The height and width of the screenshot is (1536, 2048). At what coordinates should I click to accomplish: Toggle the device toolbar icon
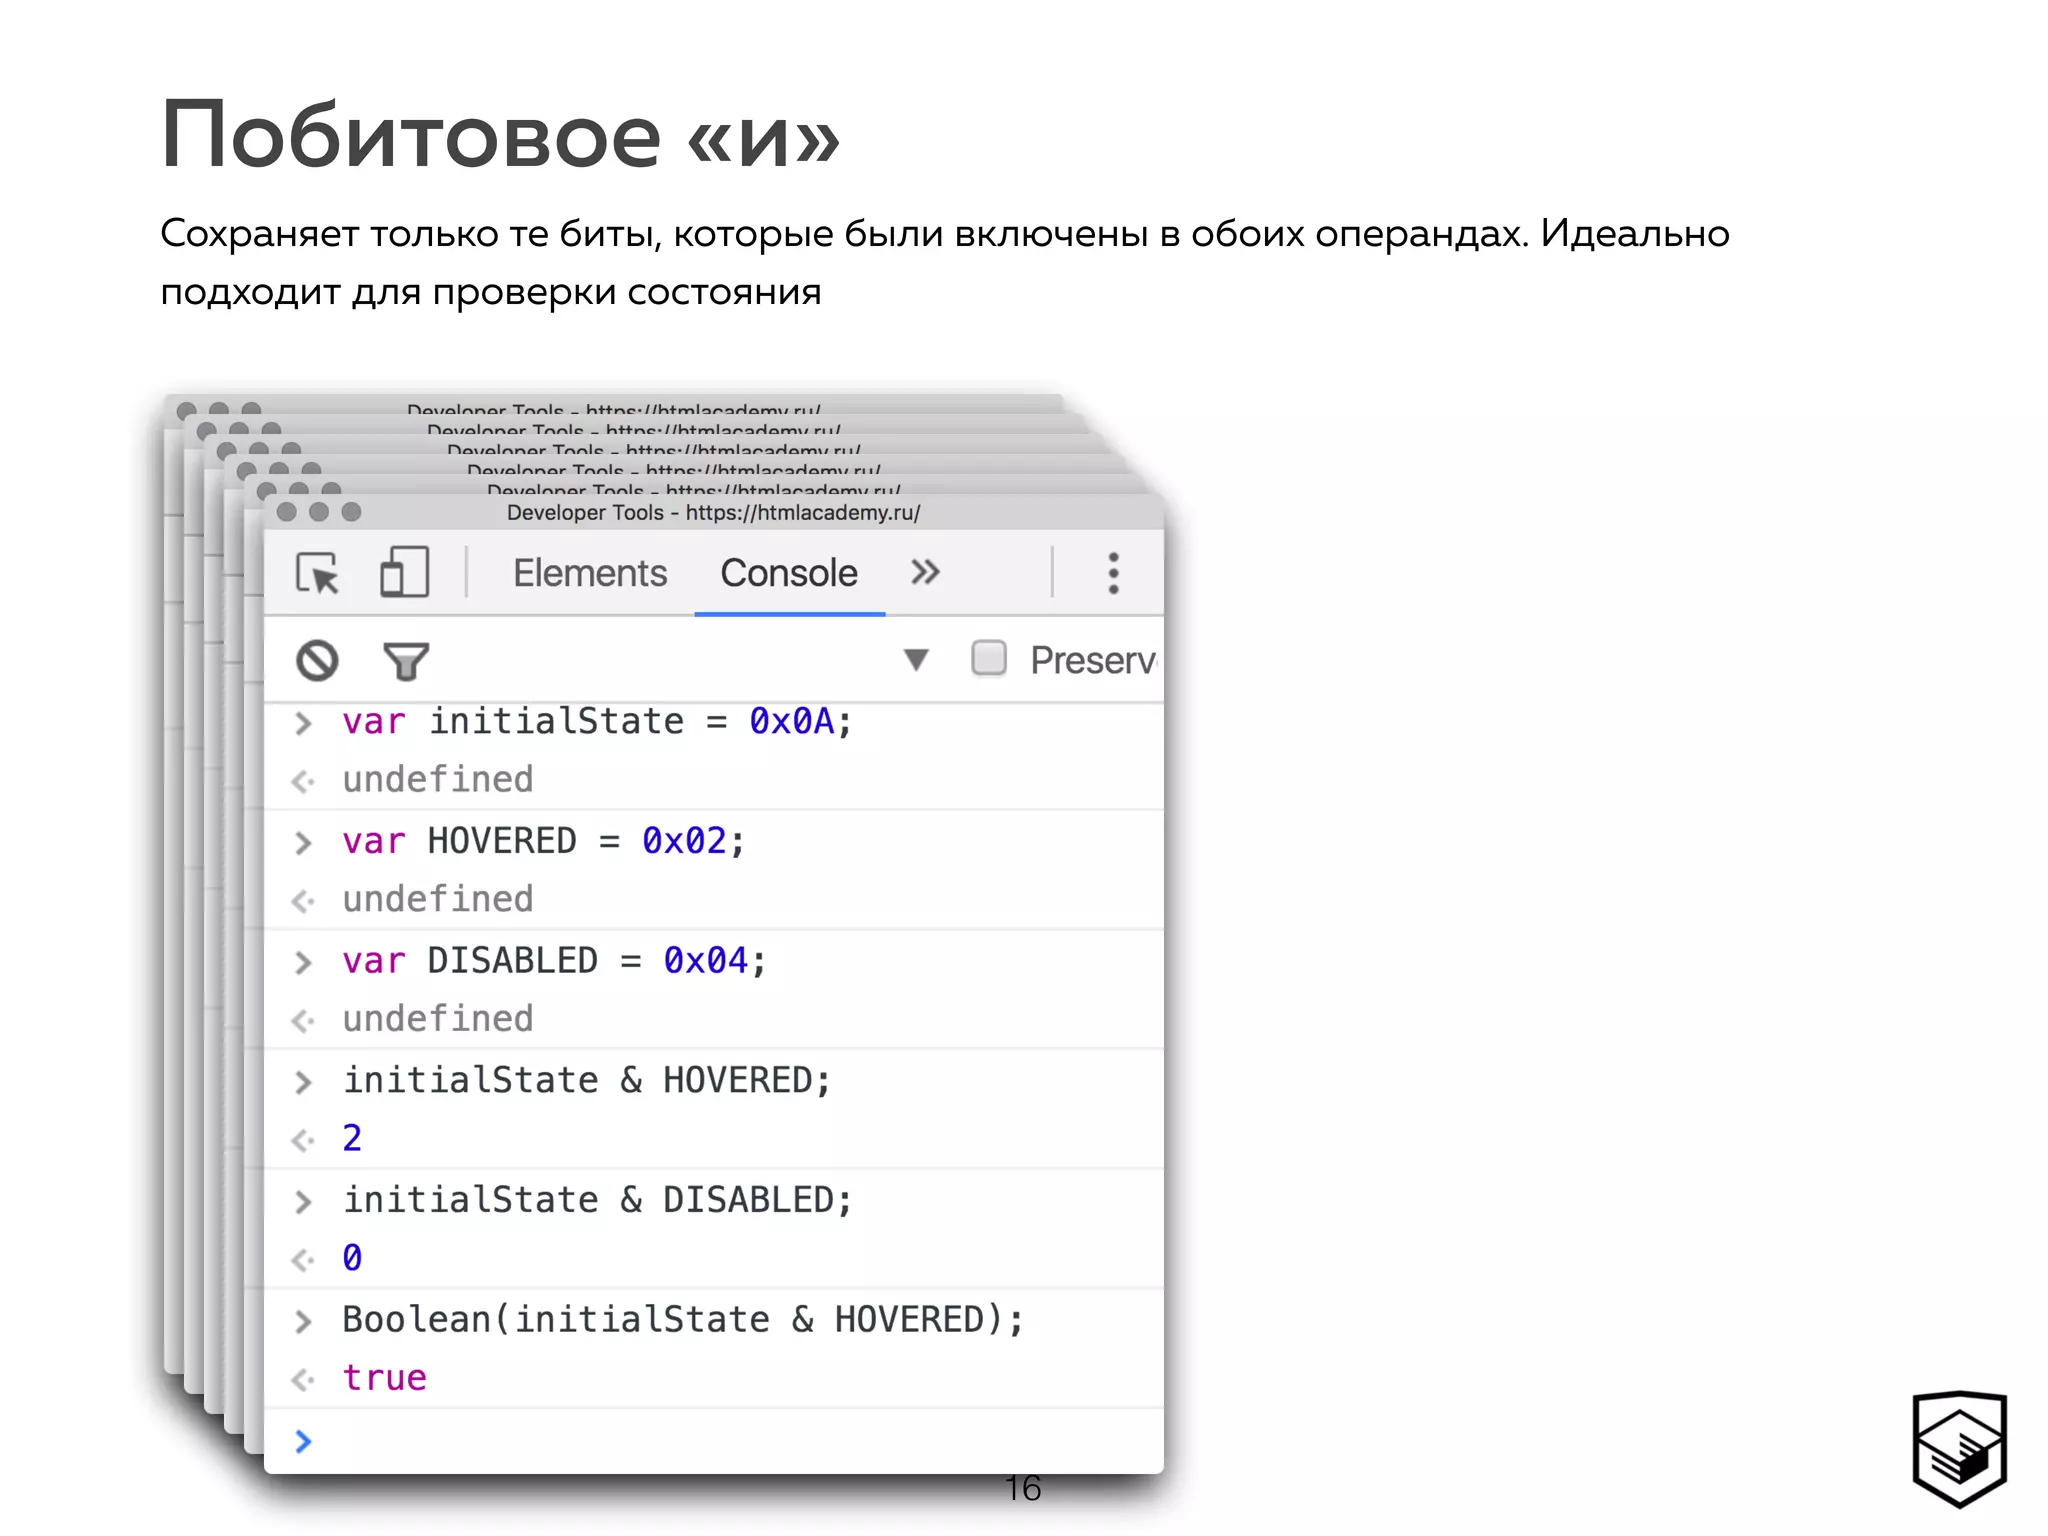coord(404,573)
